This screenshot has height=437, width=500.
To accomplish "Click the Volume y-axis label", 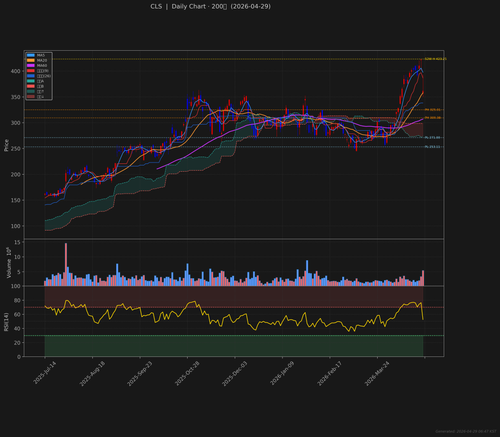I will pos(9,262).
